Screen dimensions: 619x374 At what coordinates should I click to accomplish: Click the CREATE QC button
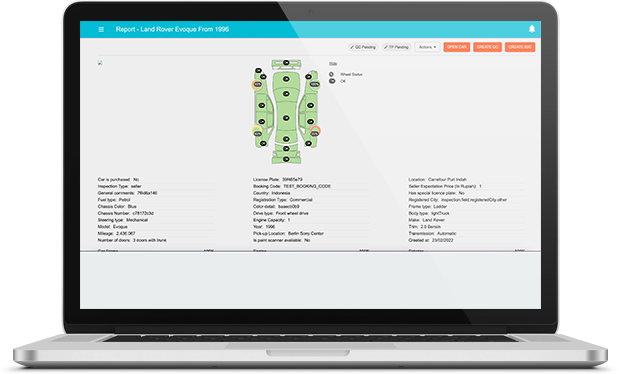point(488,47)
